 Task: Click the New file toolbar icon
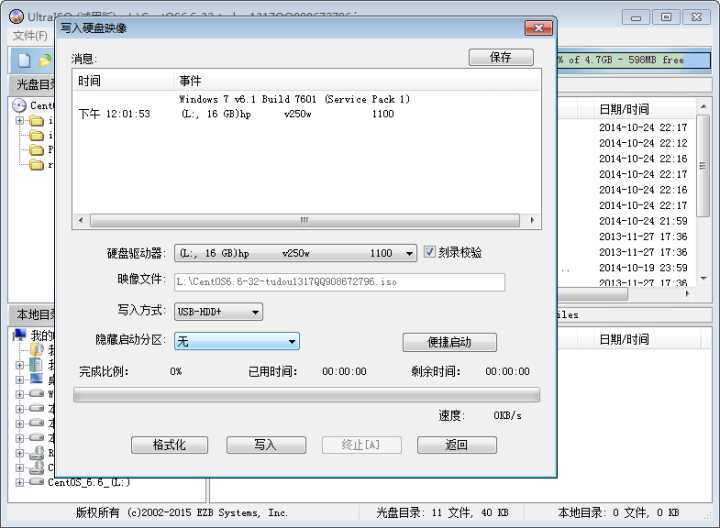(22, 60)
